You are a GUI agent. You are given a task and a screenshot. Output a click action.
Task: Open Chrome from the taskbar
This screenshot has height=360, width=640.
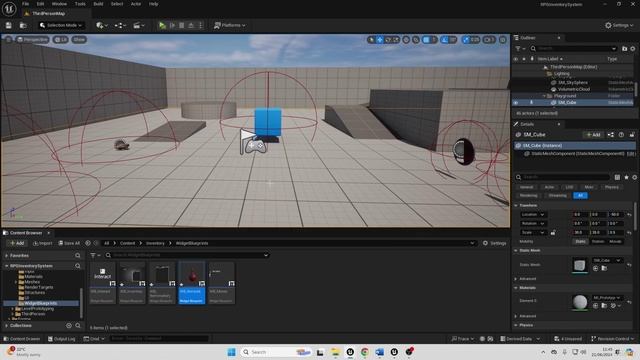coord(364,352)
